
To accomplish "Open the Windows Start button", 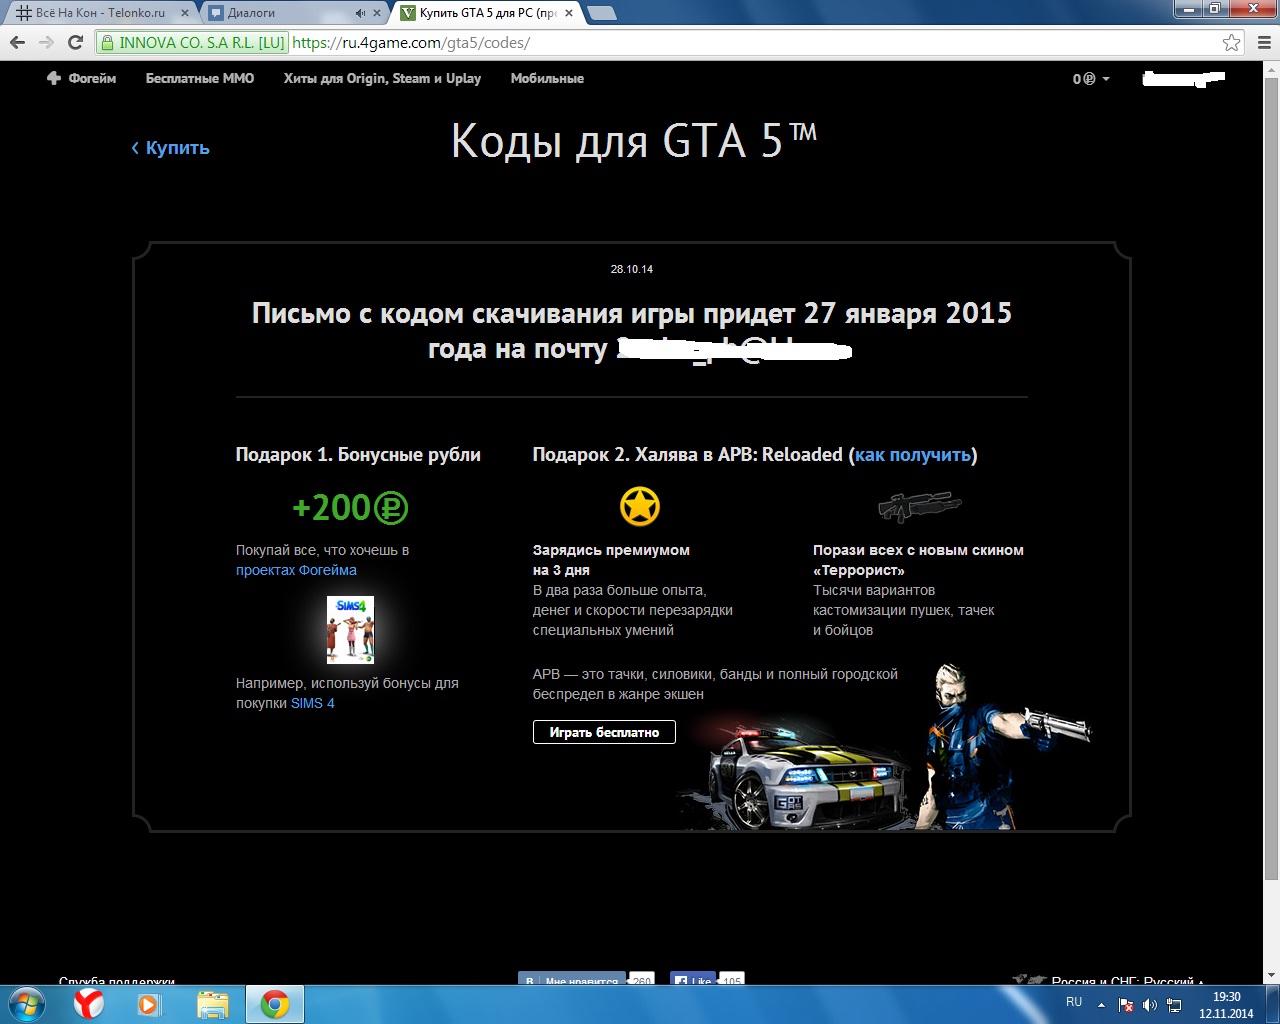I will [x=27, y=1004].
